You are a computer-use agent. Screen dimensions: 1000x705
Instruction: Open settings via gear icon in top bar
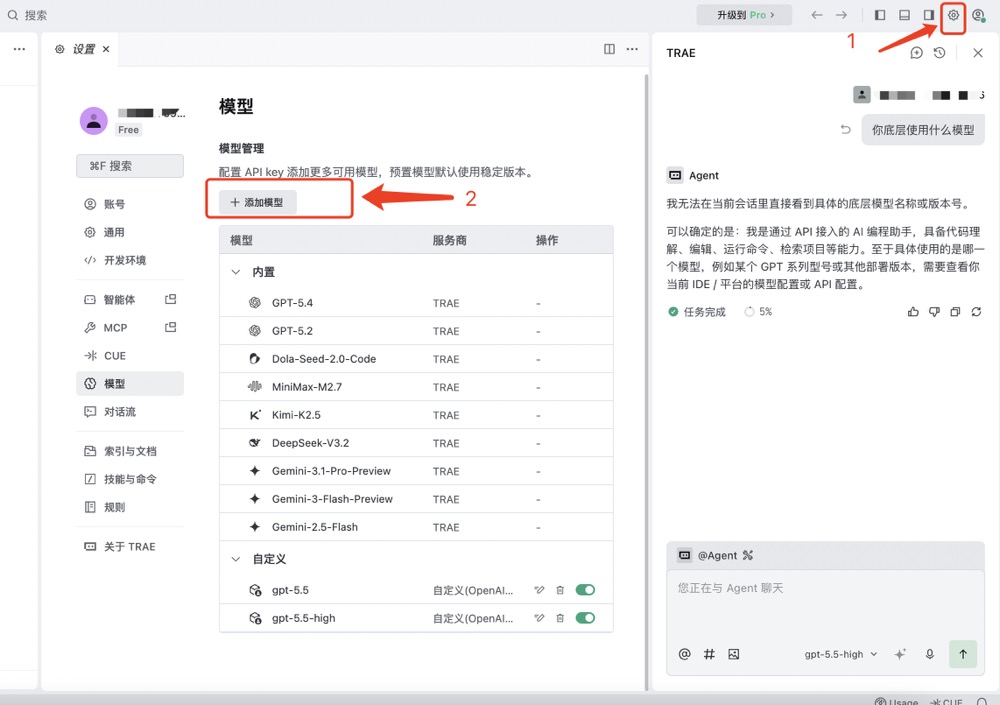coord(953,15)
